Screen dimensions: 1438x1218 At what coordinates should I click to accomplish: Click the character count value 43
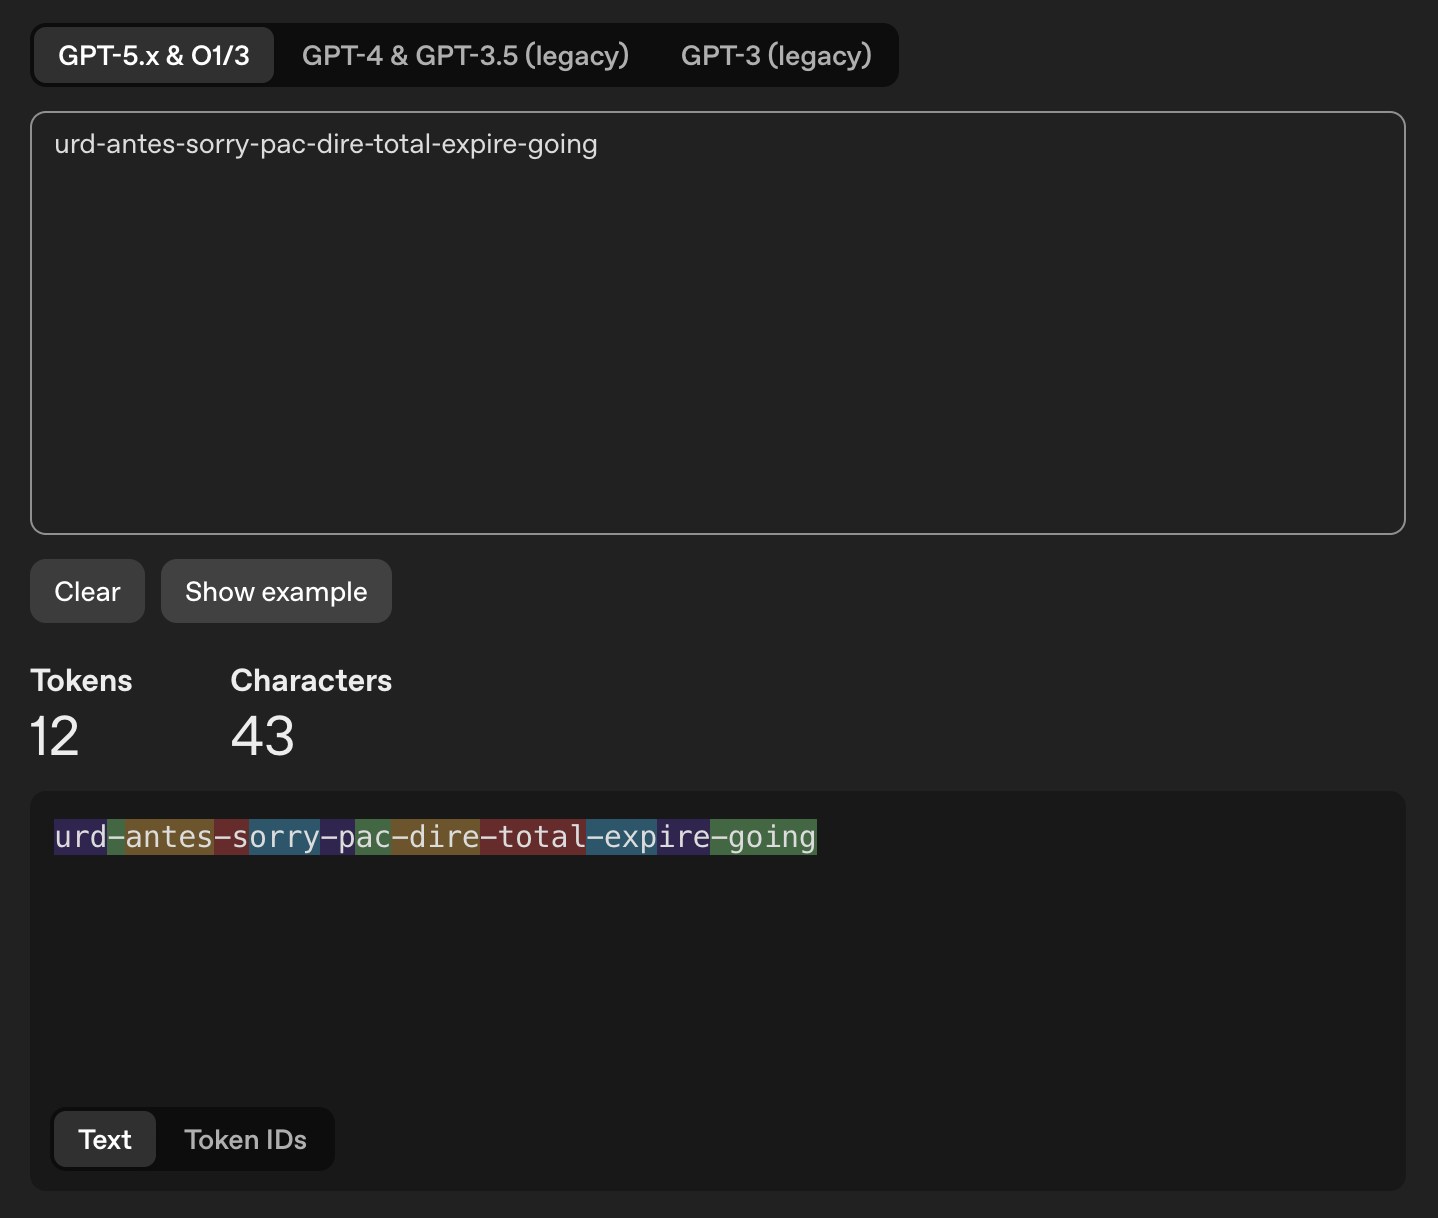pyautogui.click(x=262, y=736)
